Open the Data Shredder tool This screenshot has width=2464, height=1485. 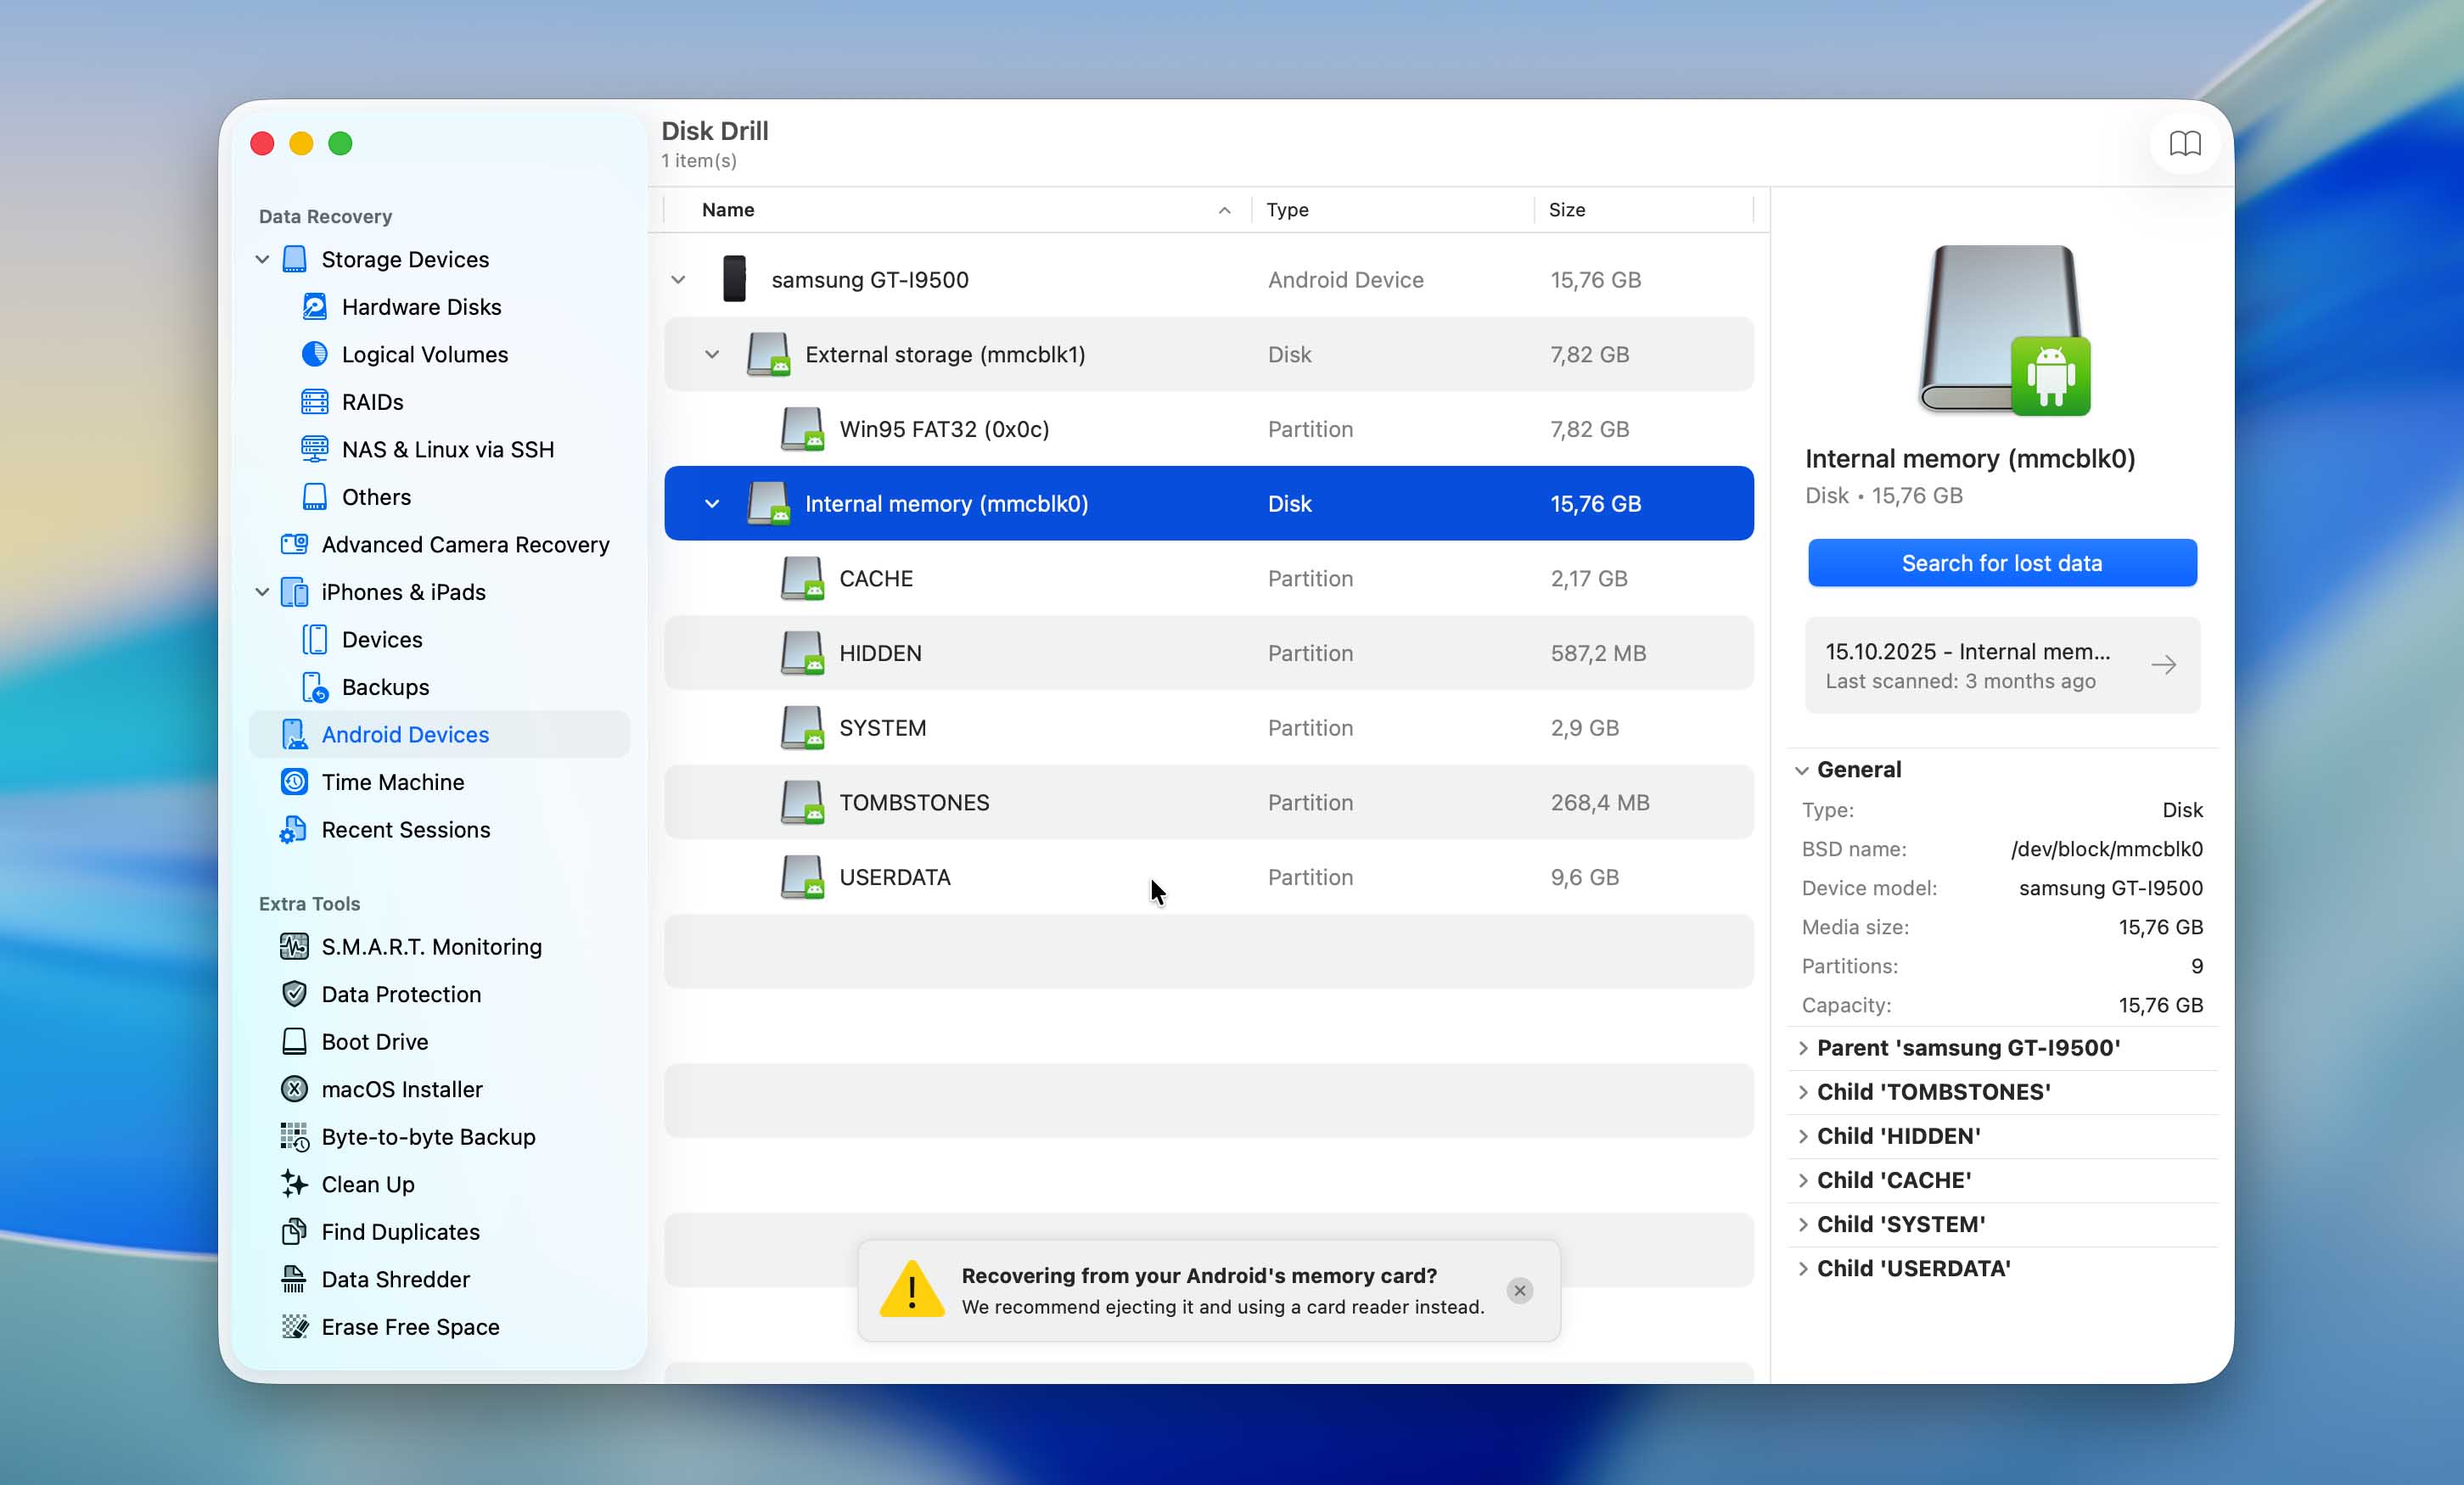[395, 1279]
